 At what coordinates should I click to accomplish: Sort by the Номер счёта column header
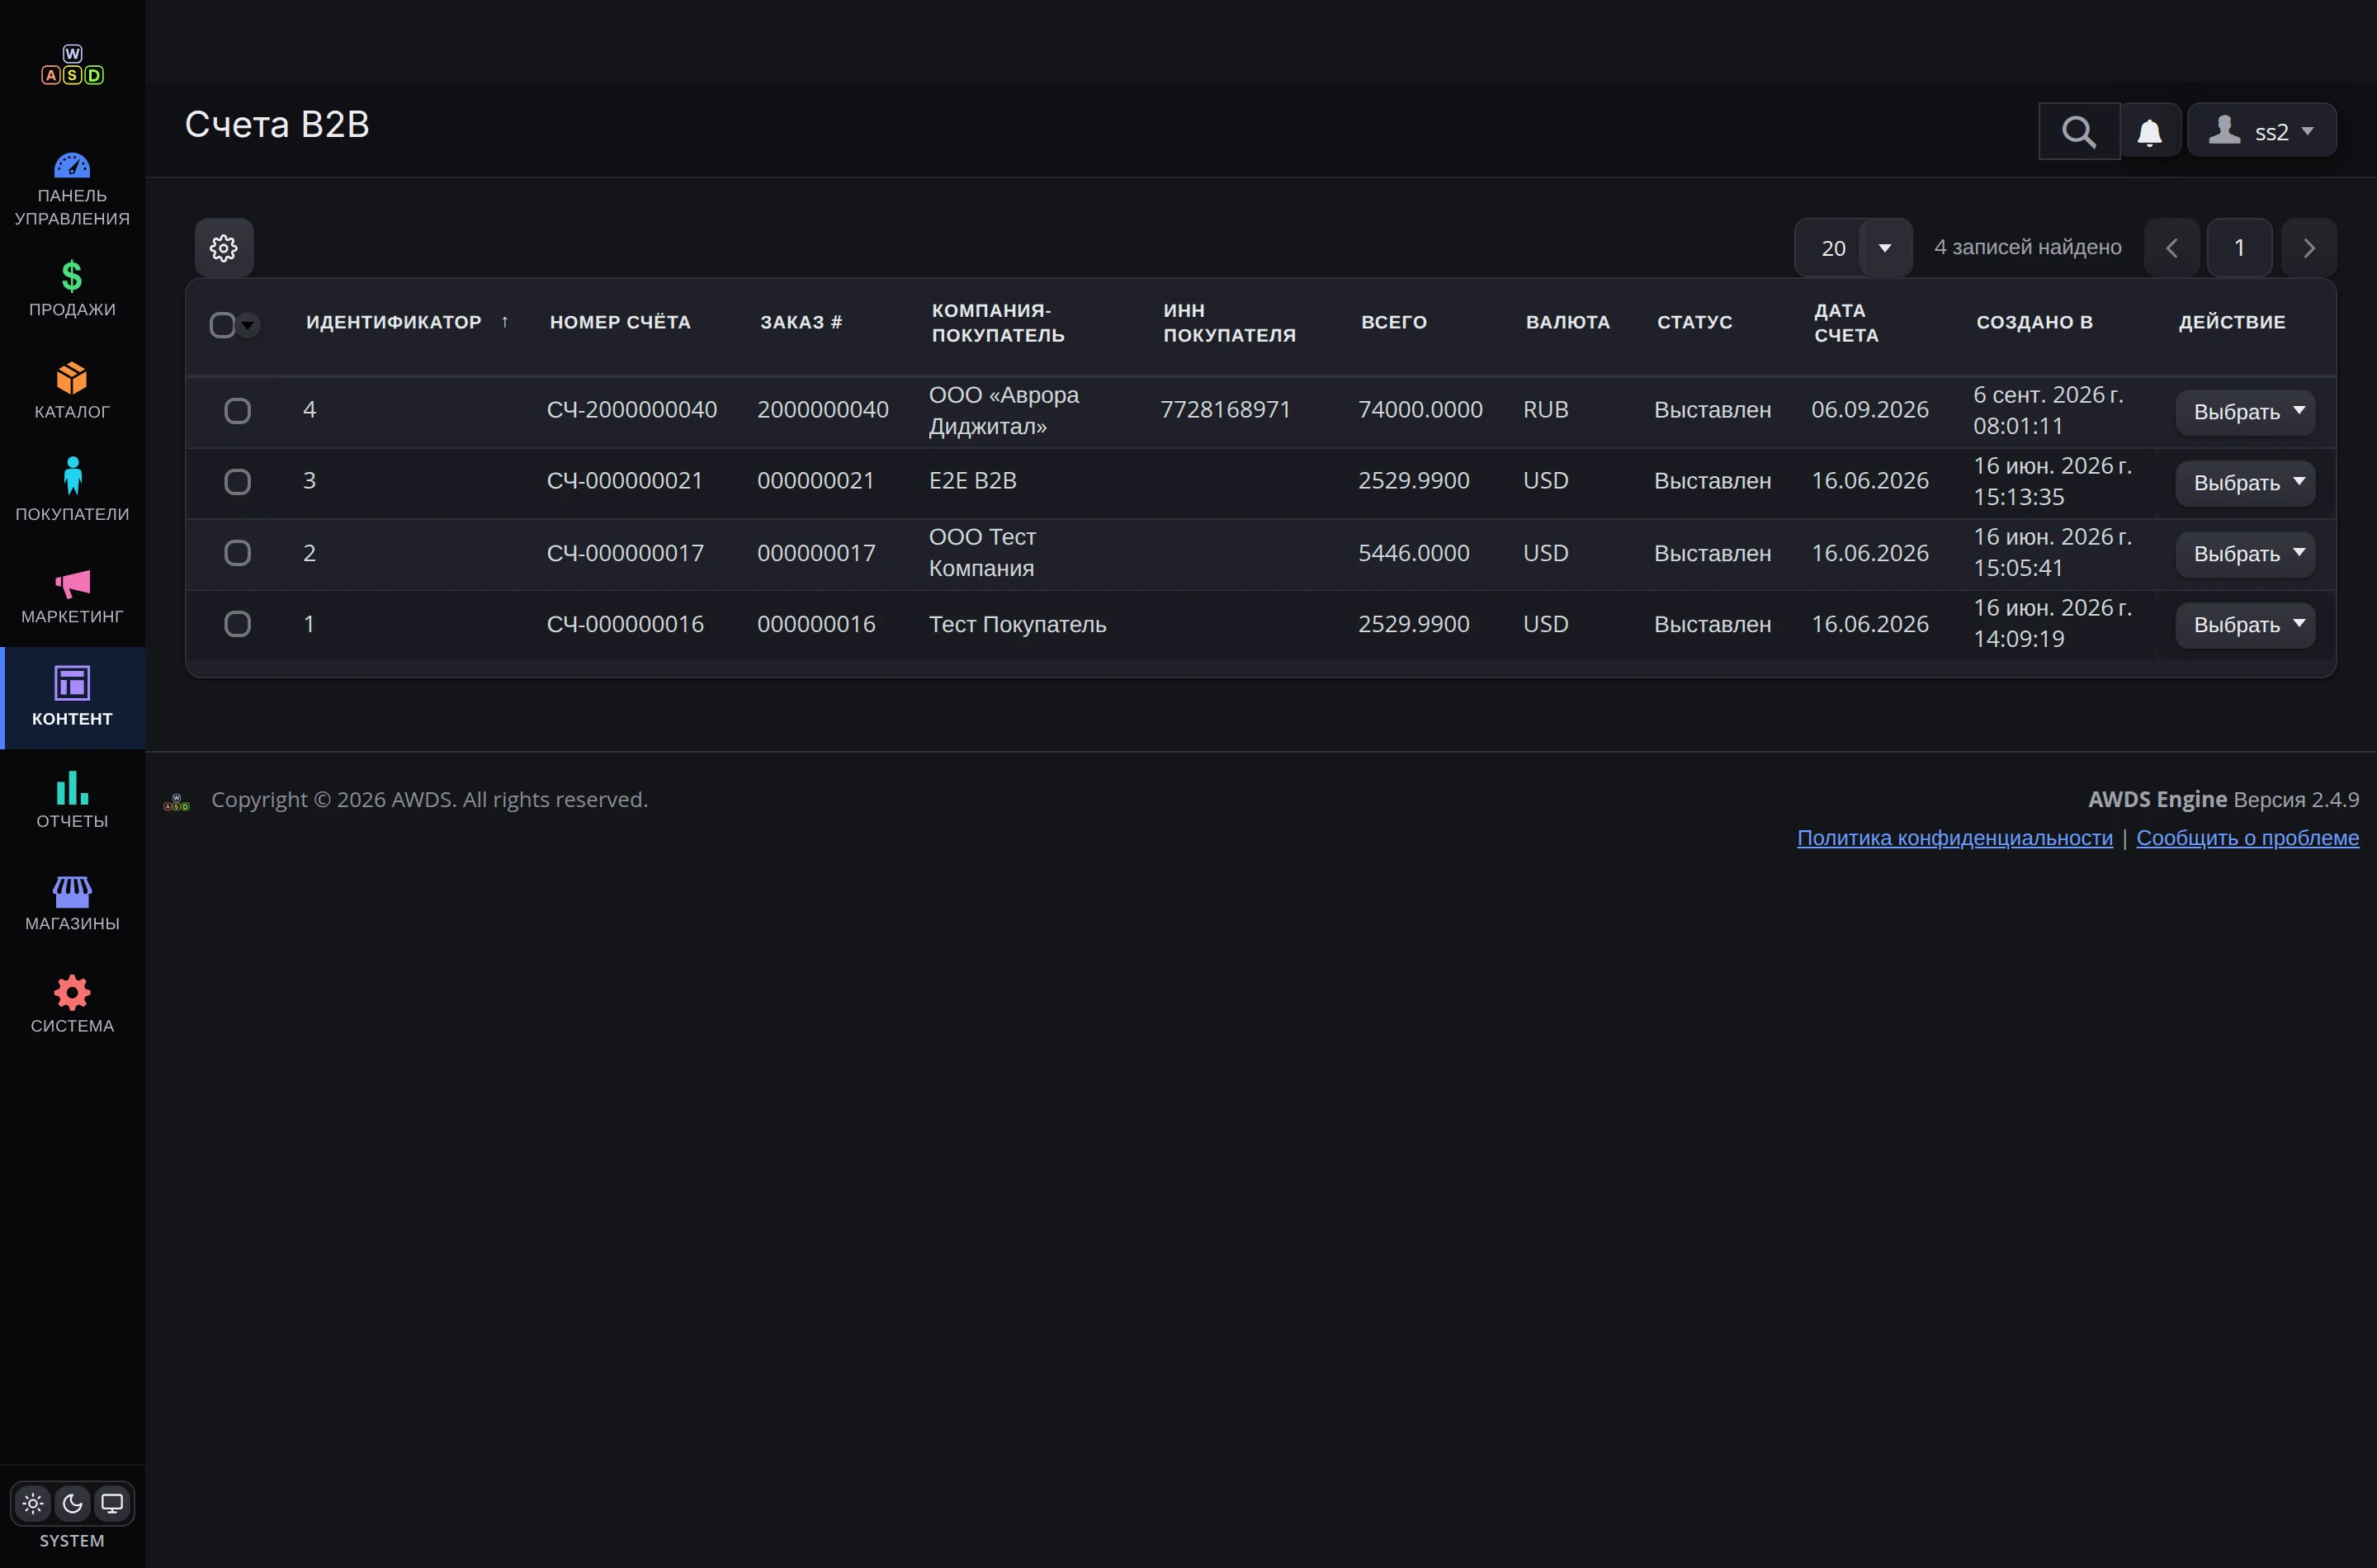point(620,322)
